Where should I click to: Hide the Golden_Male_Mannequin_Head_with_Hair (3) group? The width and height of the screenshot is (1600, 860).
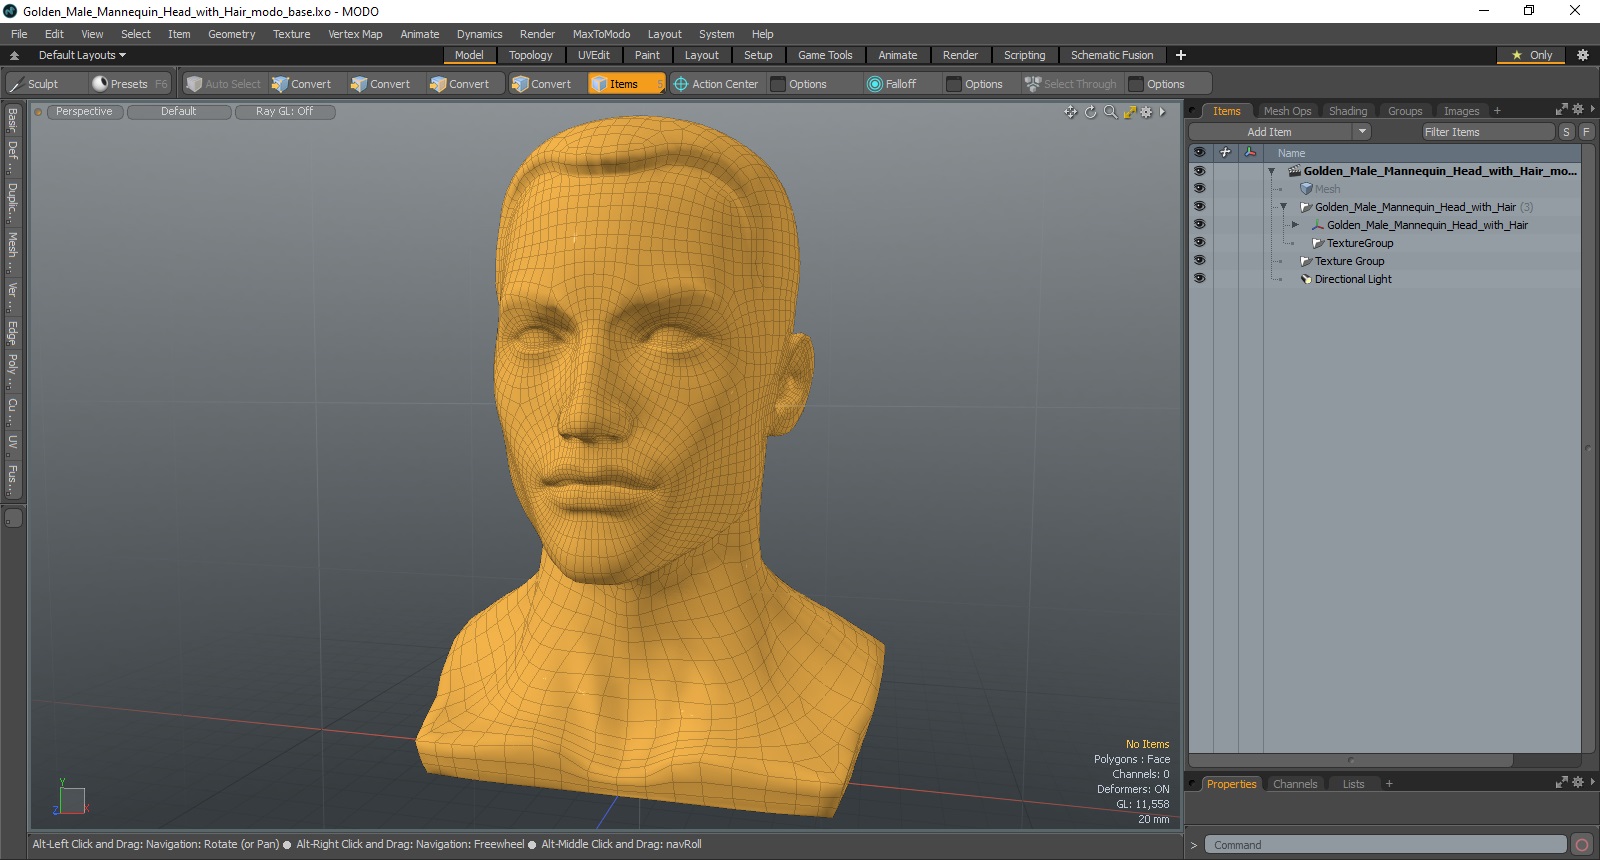[1199, 207]
